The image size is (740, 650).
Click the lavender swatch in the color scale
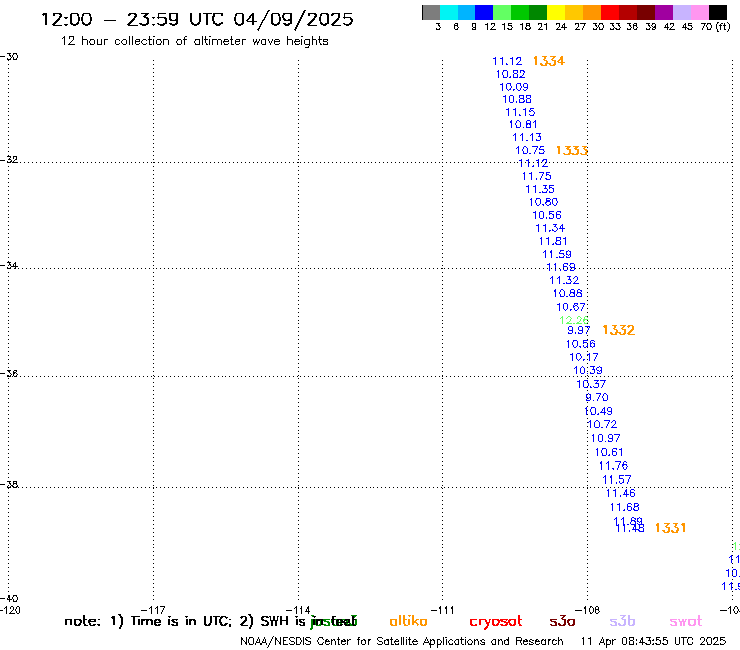click(682, 12)
